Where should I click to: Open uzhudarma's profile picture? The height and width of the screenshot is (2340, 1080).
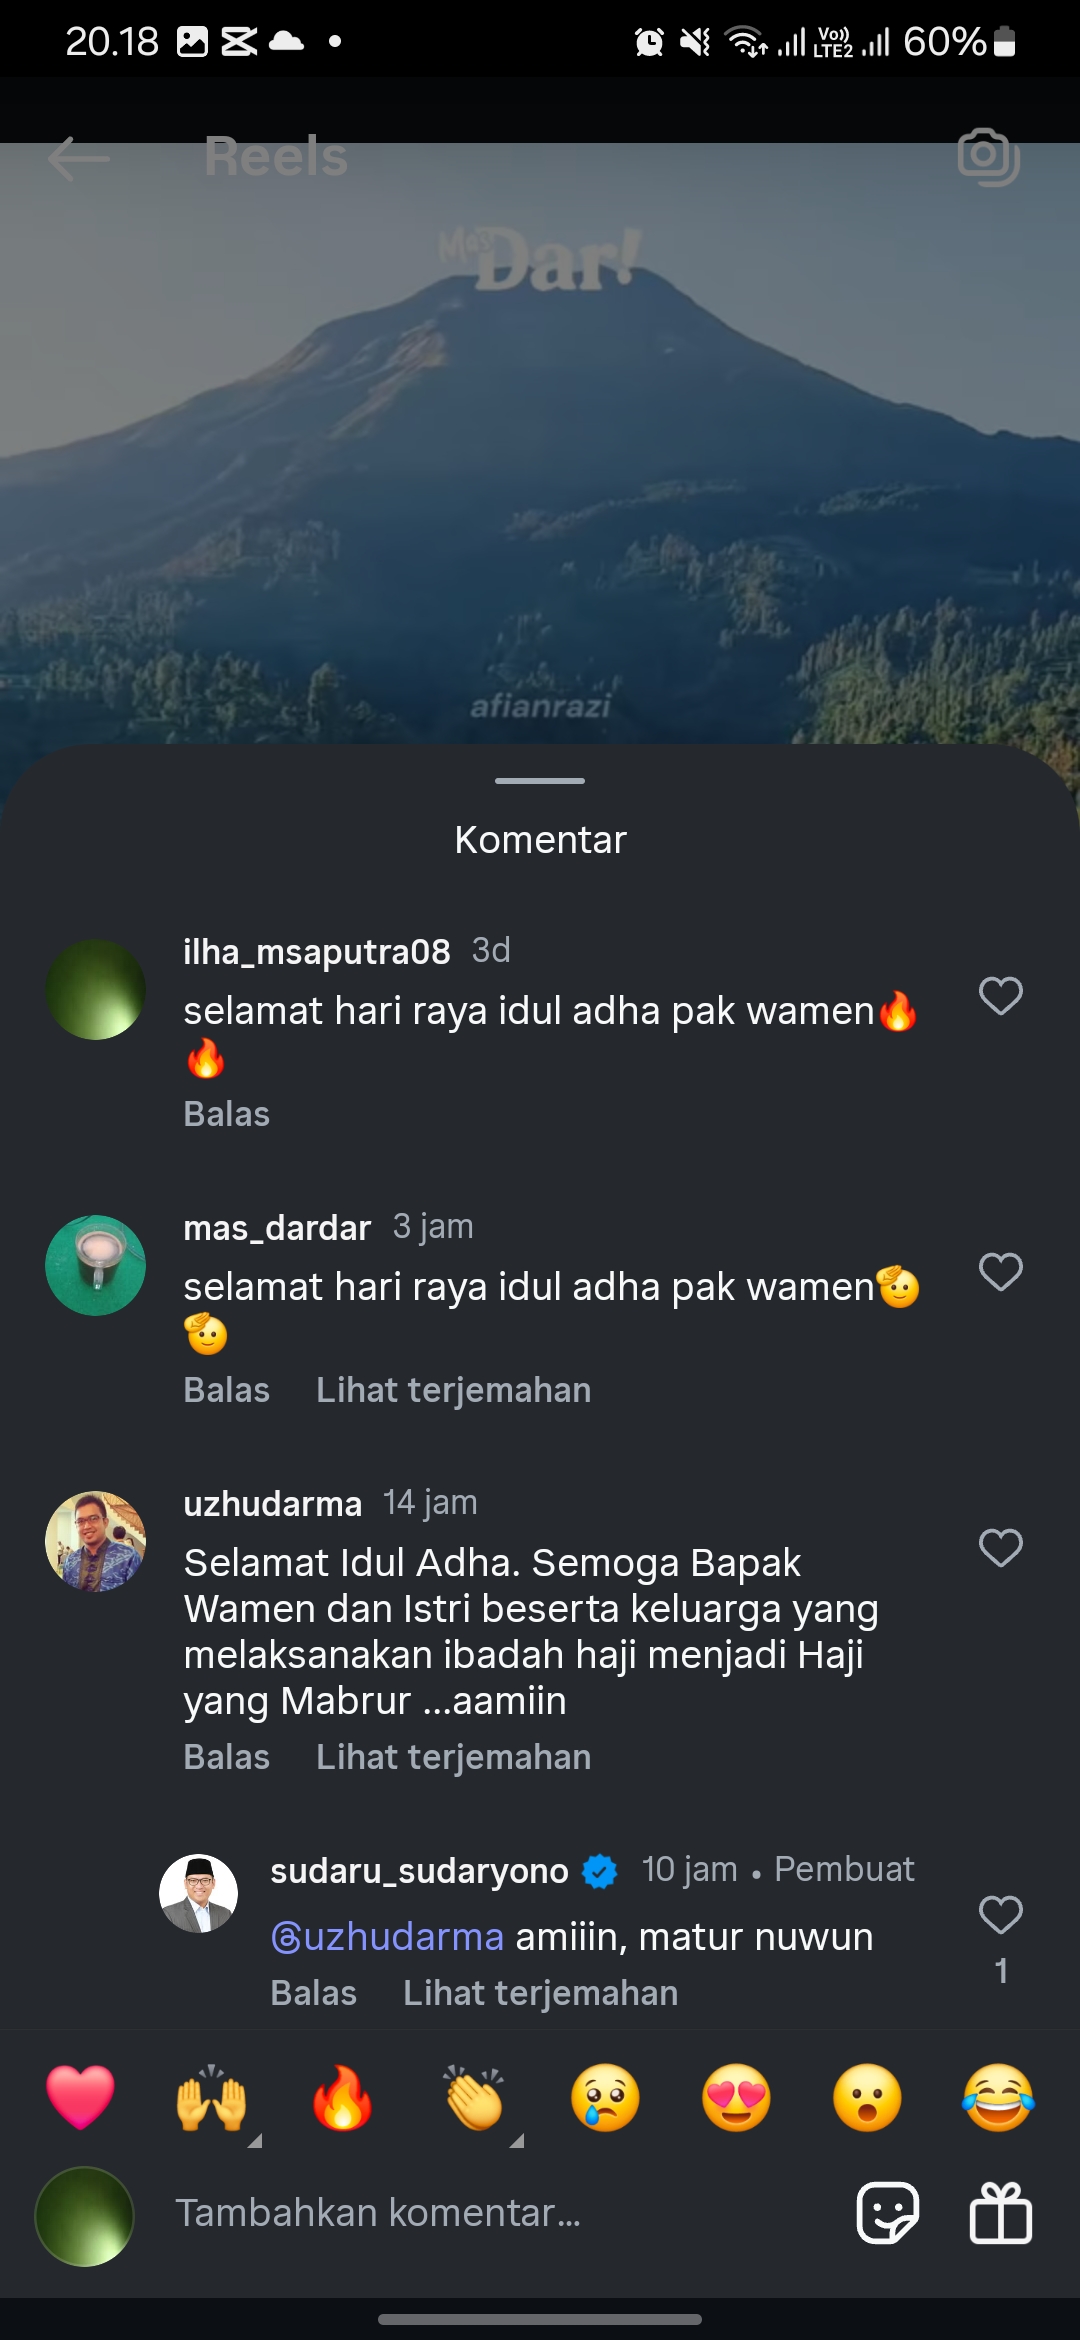96,1541
